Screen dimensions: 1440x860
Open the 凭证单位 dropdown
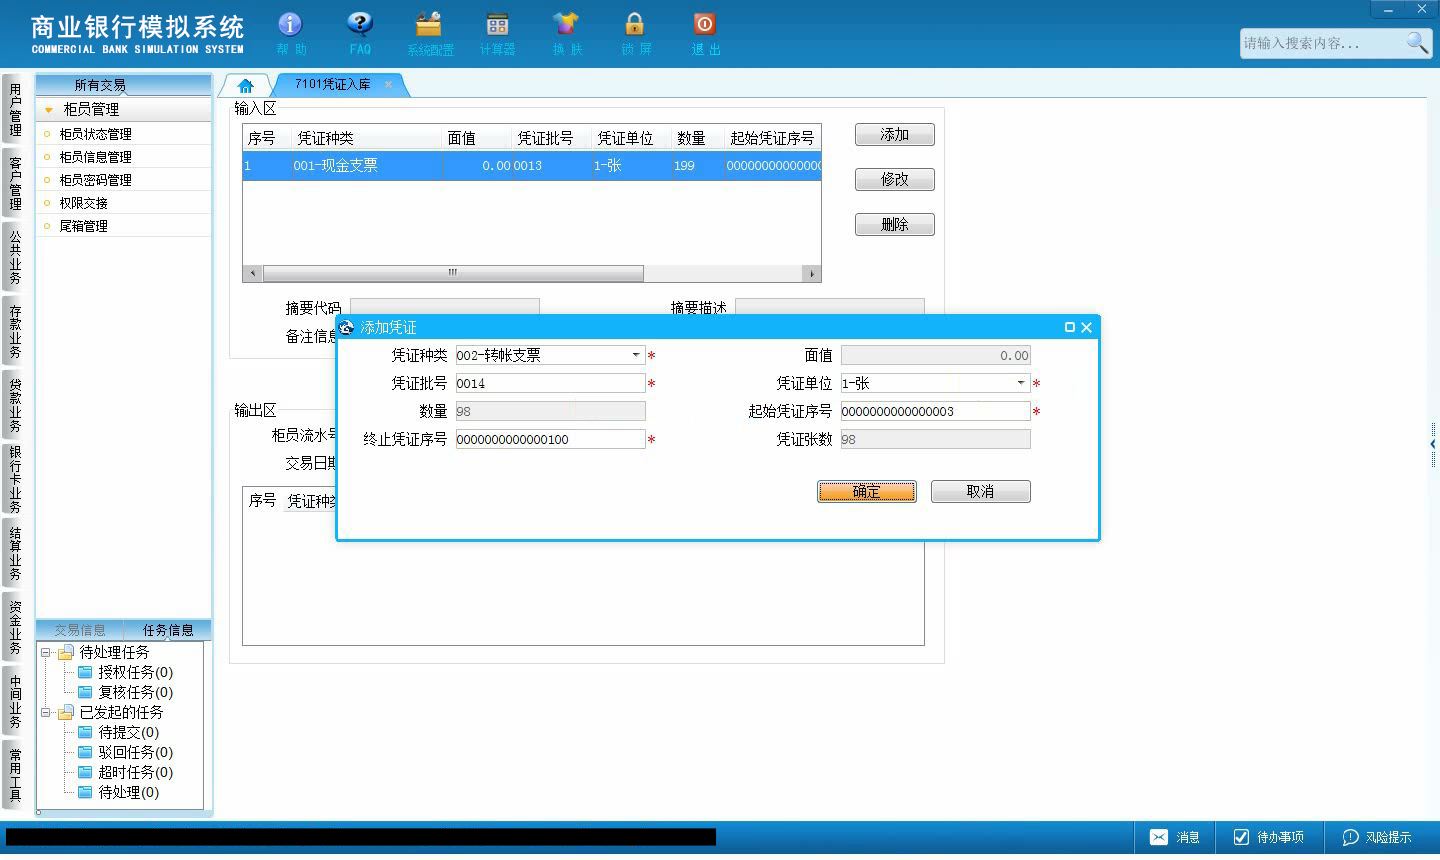pos(1021,383)
